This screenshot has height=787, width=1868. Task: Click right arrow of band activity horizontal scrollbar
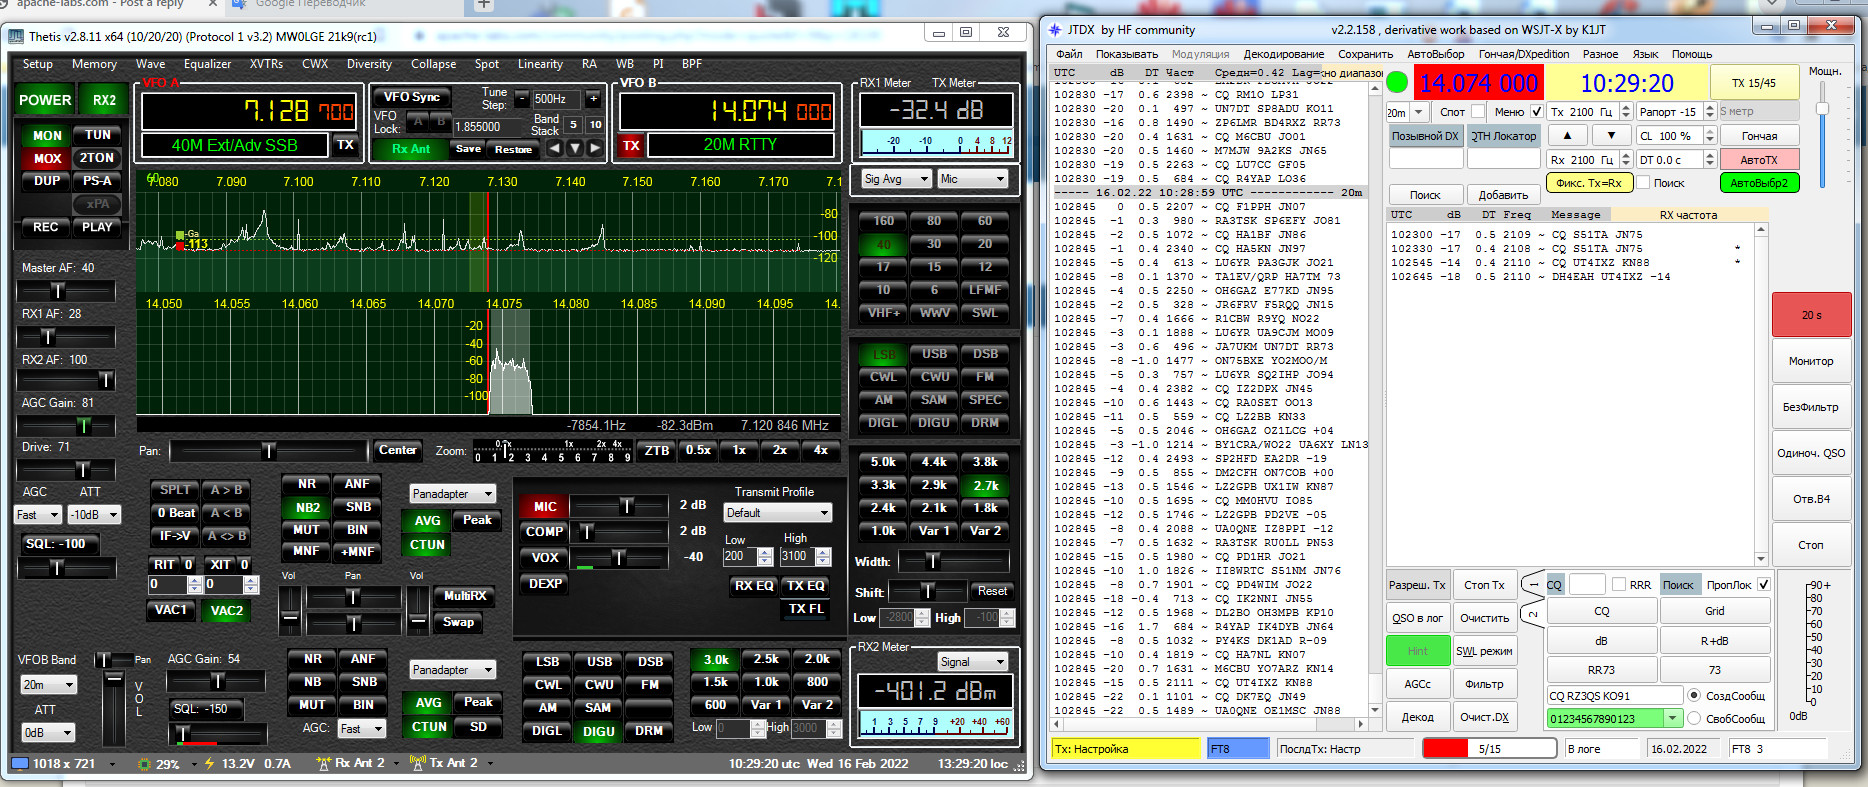[1360, 724]
